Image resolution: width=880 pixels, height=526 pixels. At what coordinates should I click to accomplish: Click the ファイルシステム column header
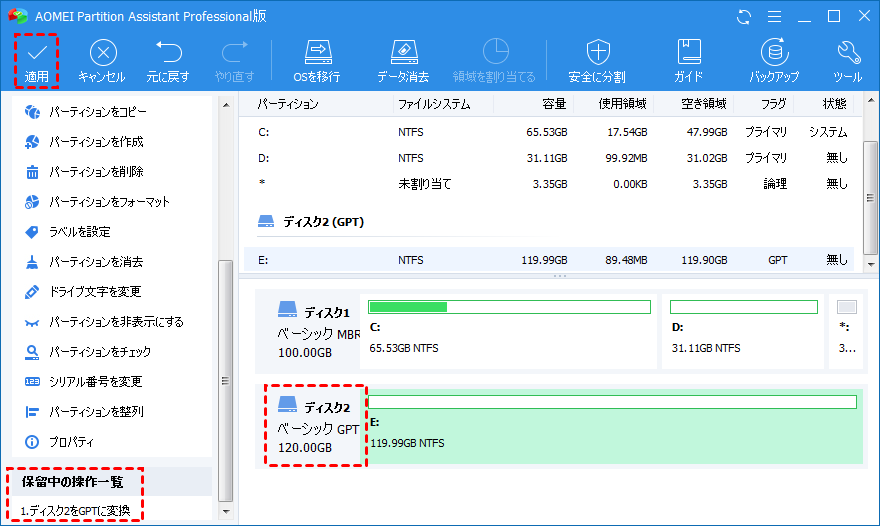434,104
